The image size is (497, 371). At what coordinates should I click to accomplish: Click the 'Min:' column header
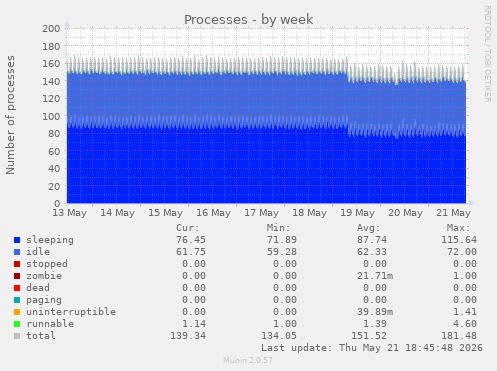(278, 228)
